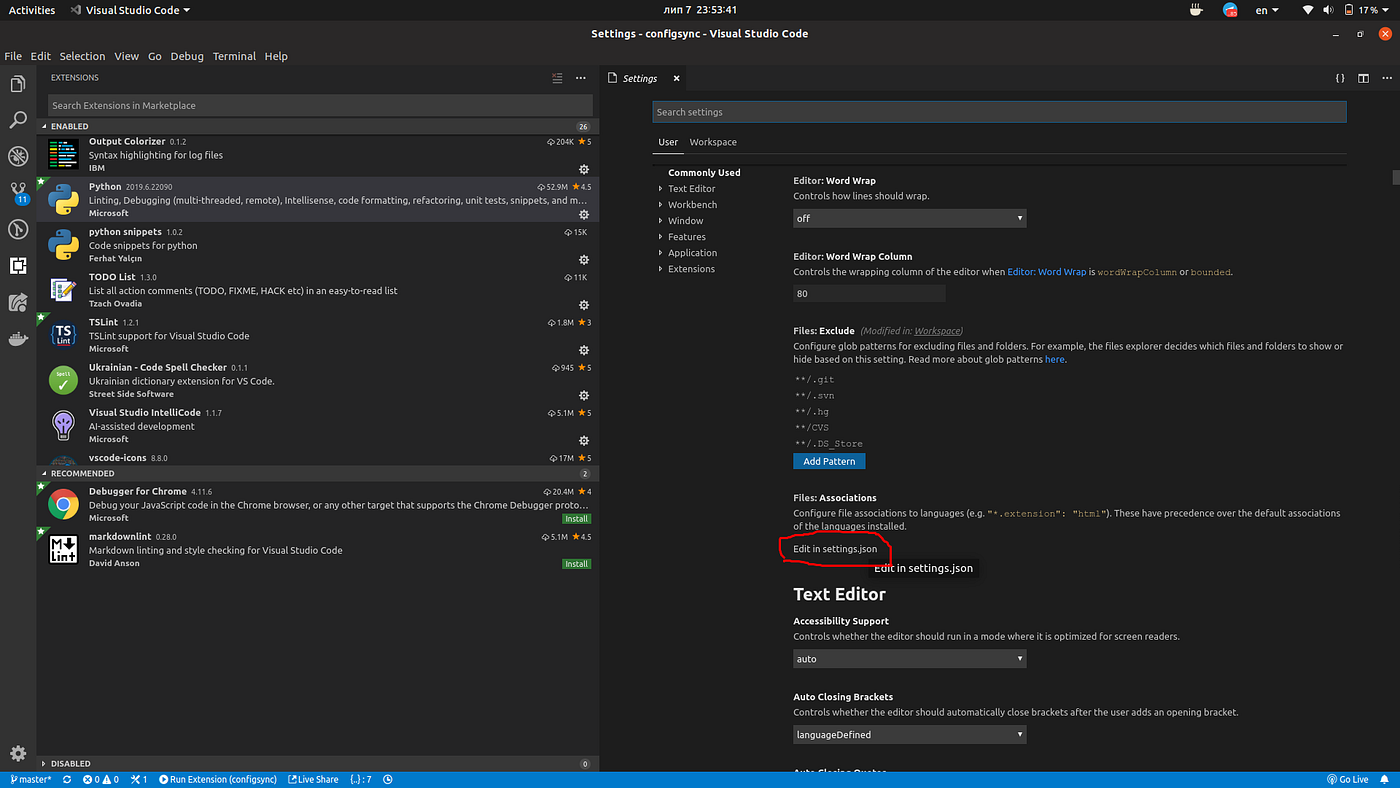This screenshot has height=788, width=1400.
Task: Open gear menu for Python extension
Action: coord(584,214)
